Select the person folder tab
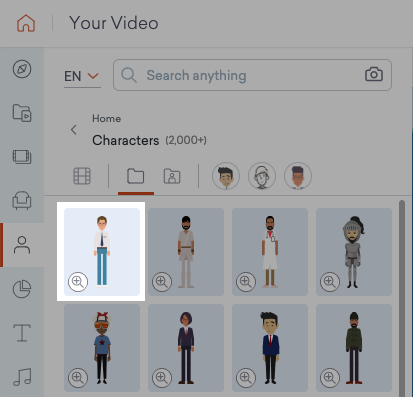413x397 pixels. click(x=172, y=176)
